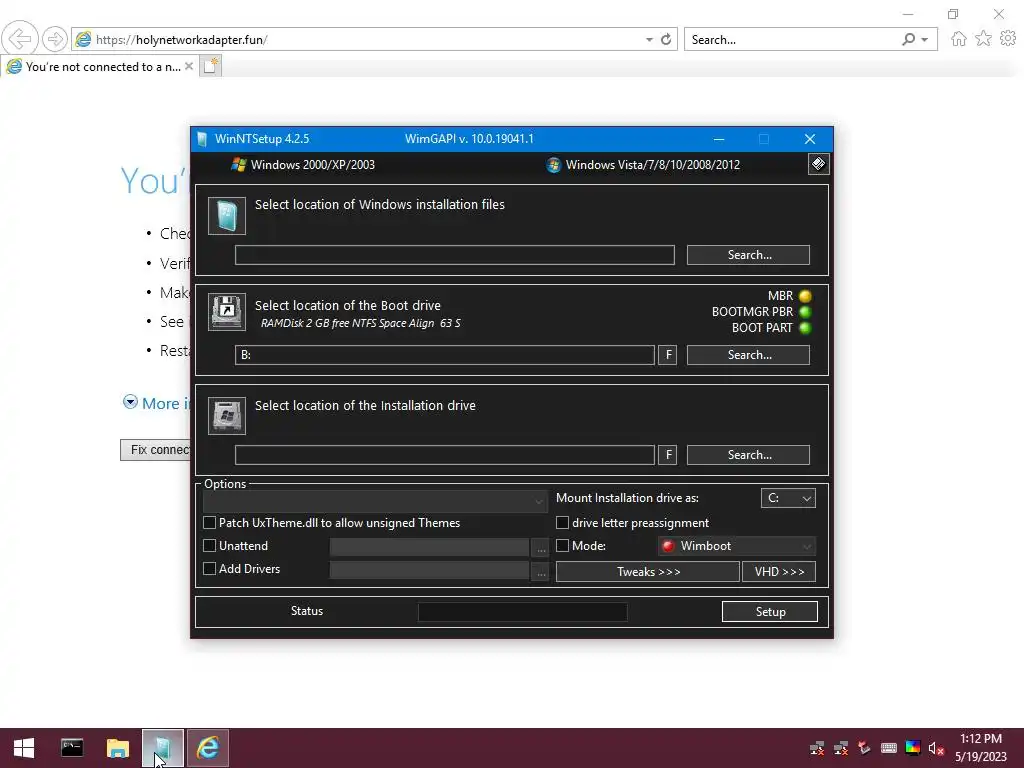The width and height of the screenshot is (1024, 768).
Task: Browse for Unattend file with ellipsis button
Action: coord(541,547)
